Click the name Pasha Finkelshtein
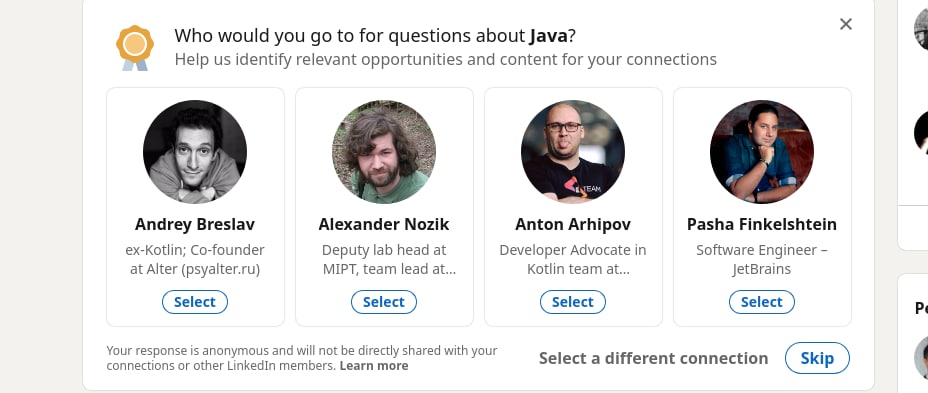This screenshot has height=393, width=928. pos(762,224)
